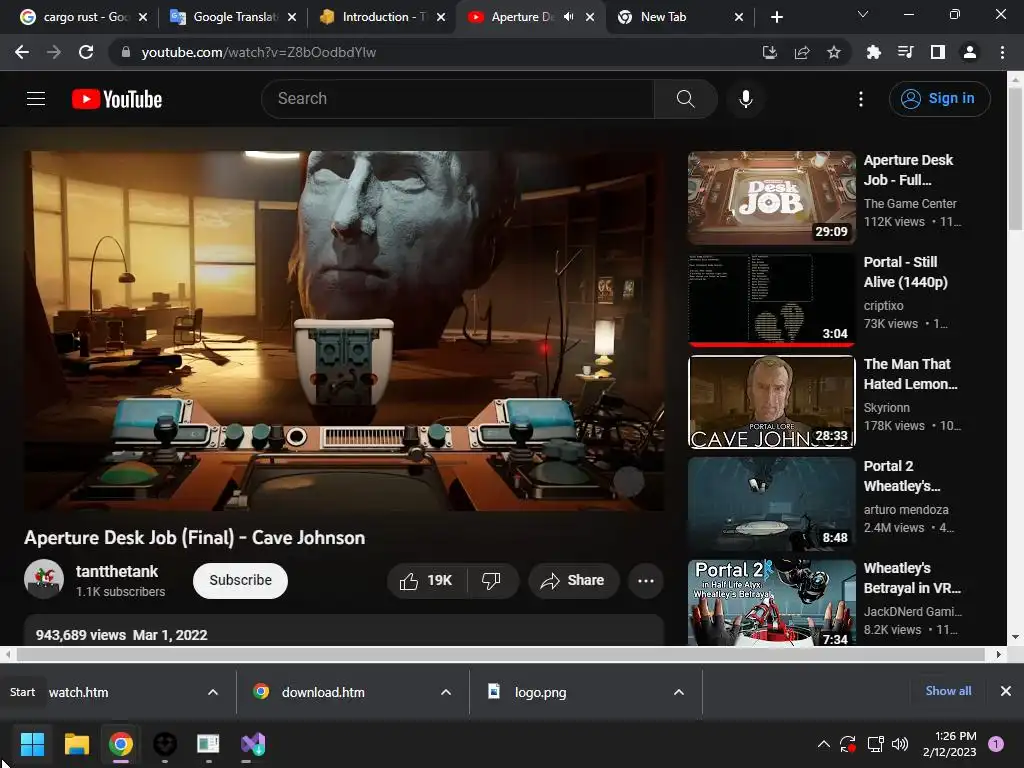Screen dimensions: 1024x768
Task: Bookmark this page with star icon
Action: (834, 52)
